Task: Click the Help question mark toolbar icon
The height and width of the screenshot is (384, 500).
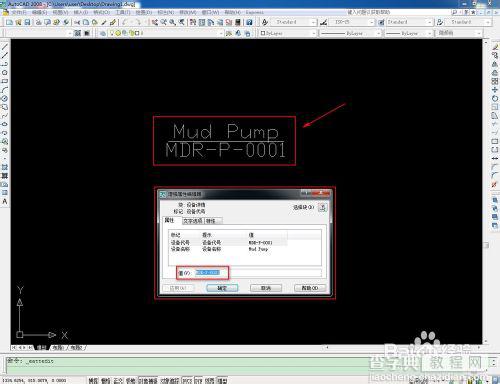Action: tap(249, 22)
